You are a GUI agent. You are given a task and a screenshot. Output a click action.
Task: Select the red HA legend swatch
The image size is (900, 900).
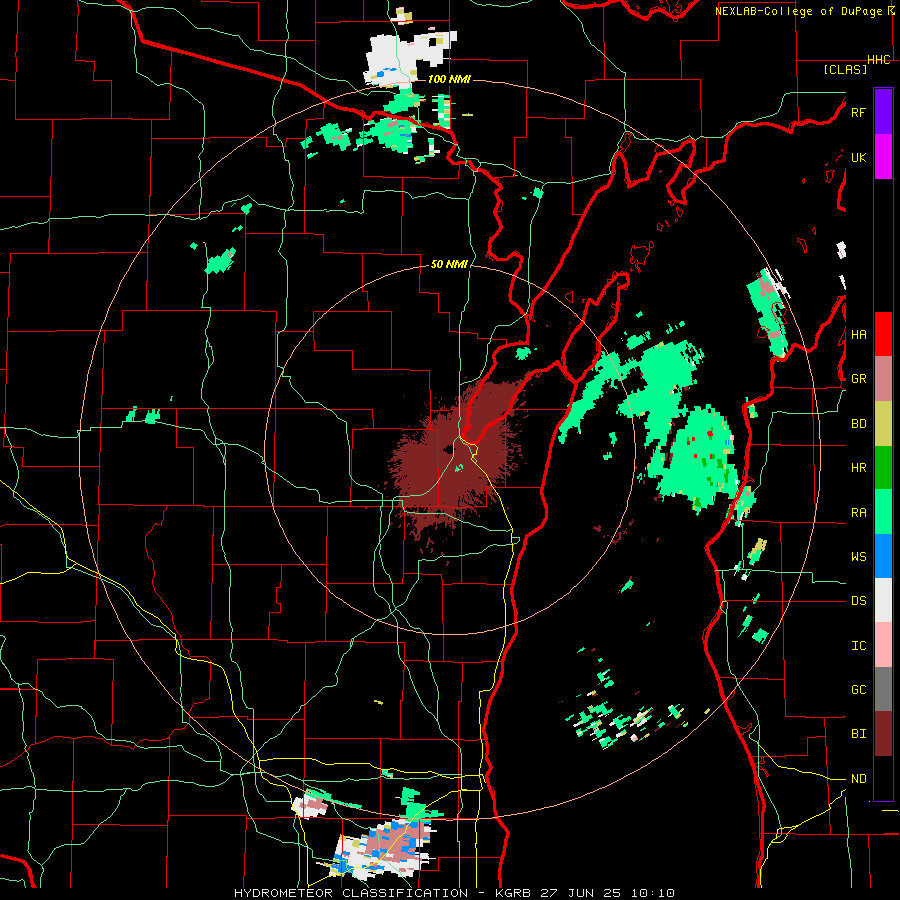pos(883,334)
